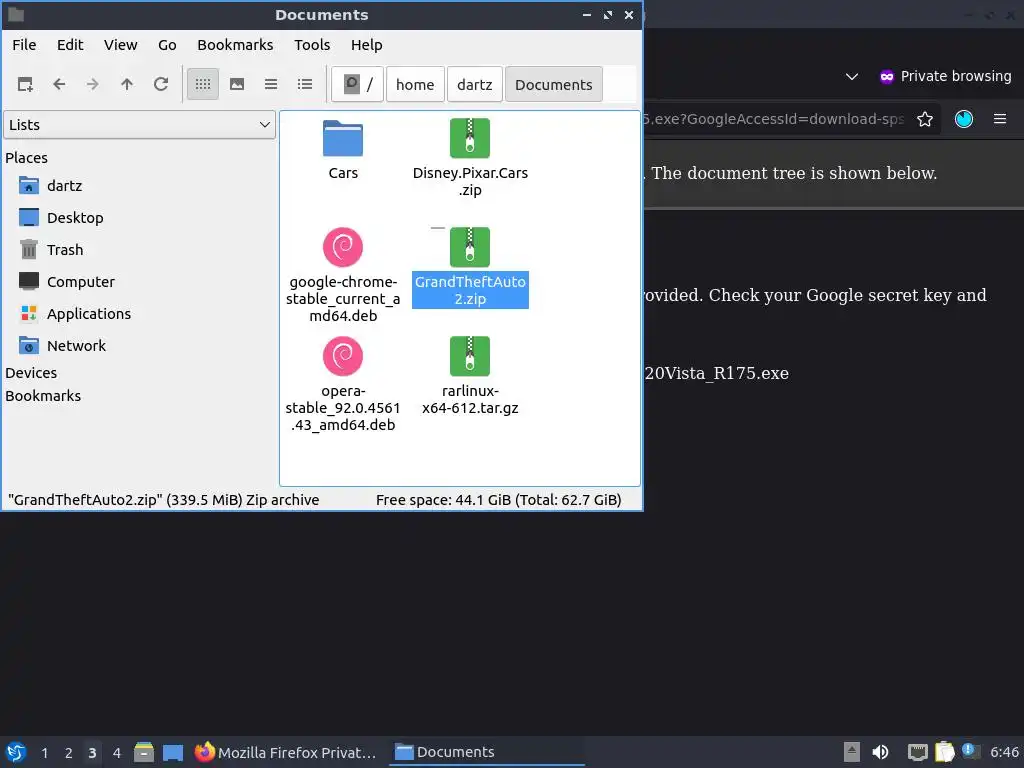Reload the current folder

point(161,84)
